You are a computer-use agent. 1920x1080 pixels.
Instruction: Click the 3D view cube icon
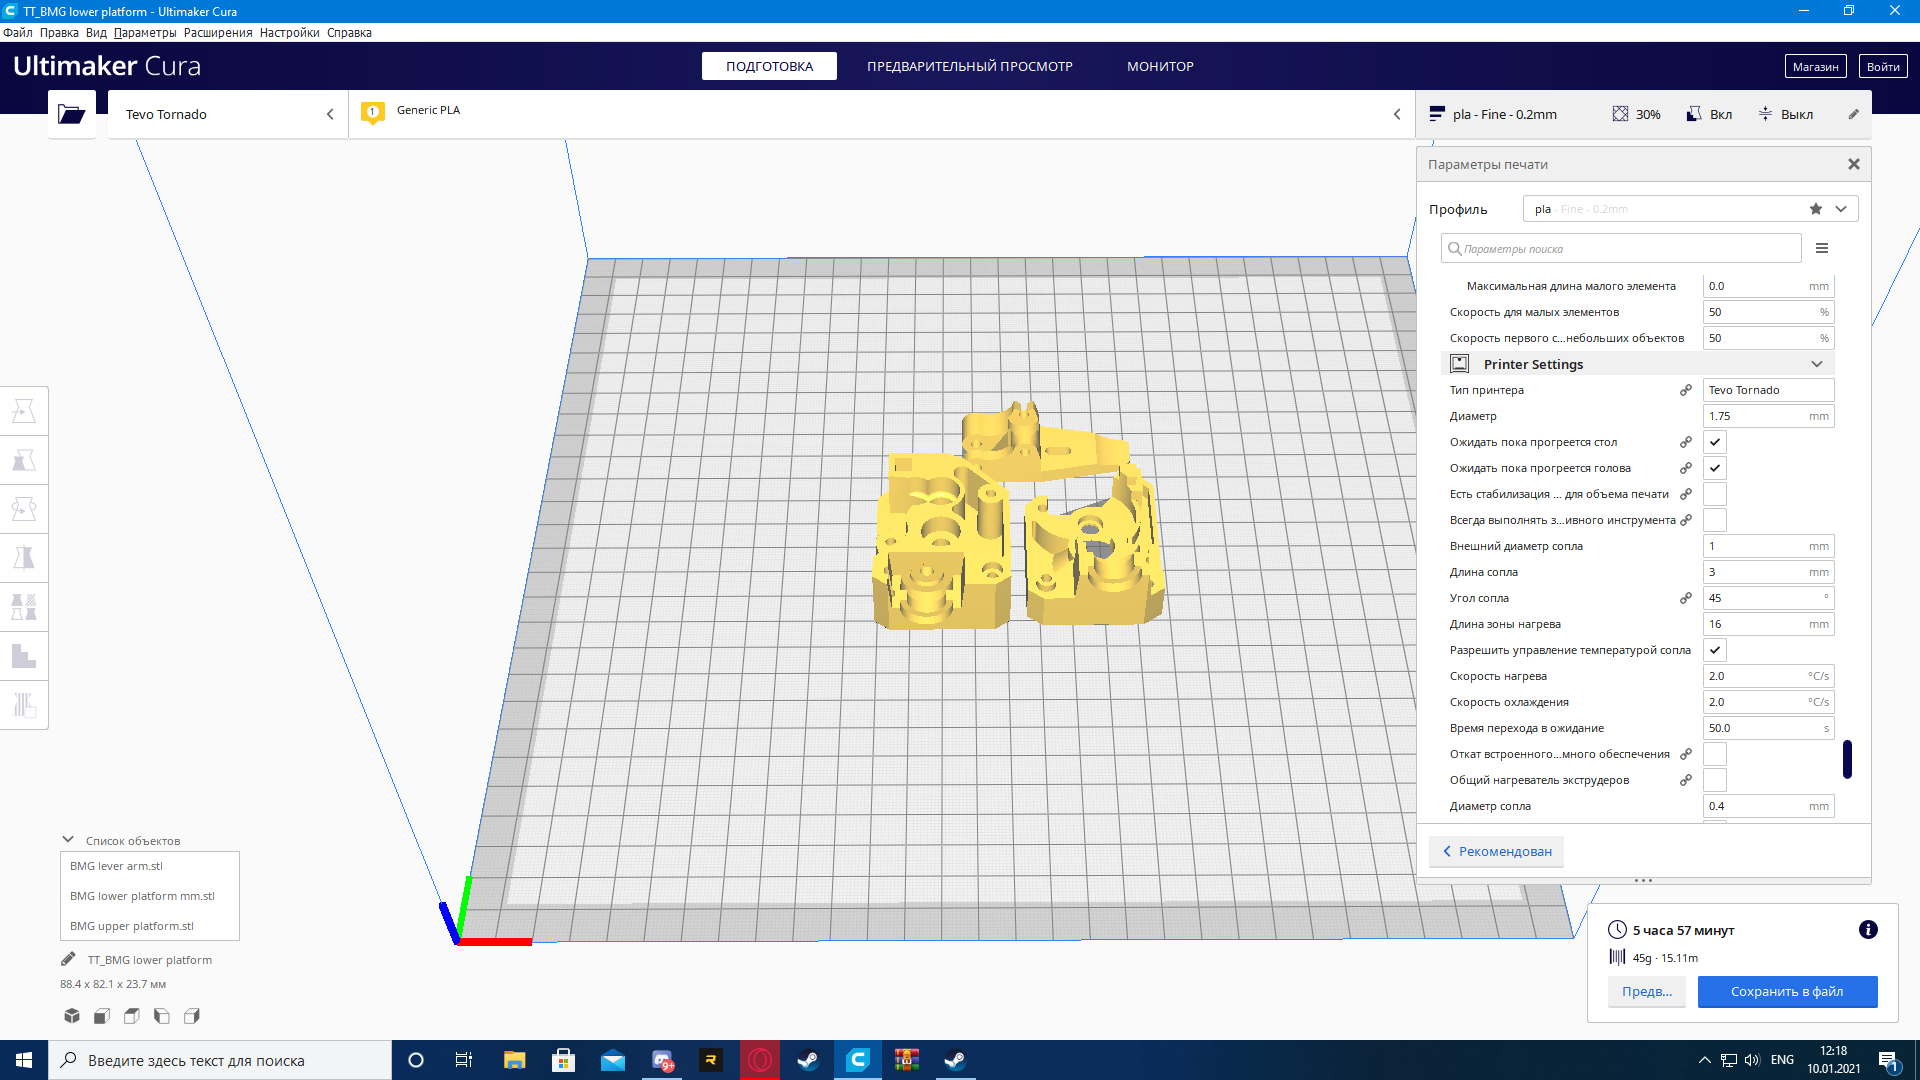pyautogui.click(x=72, y=1016)
